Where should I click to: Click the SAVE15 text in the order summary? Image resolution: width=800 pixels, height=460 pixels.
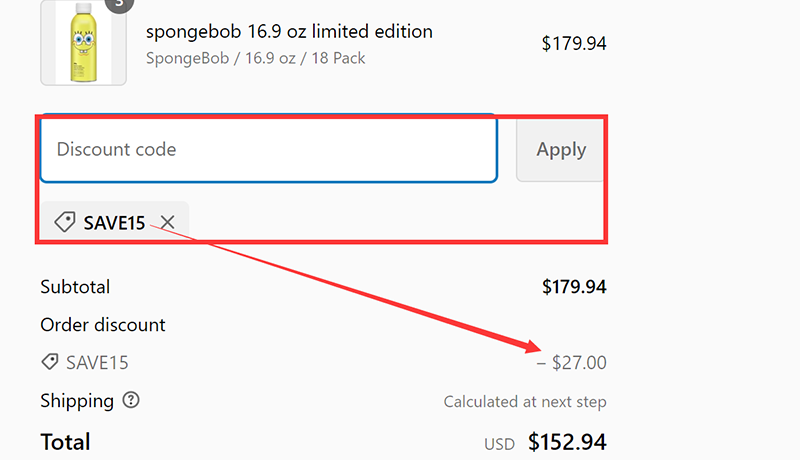click(x=97, y=363)
